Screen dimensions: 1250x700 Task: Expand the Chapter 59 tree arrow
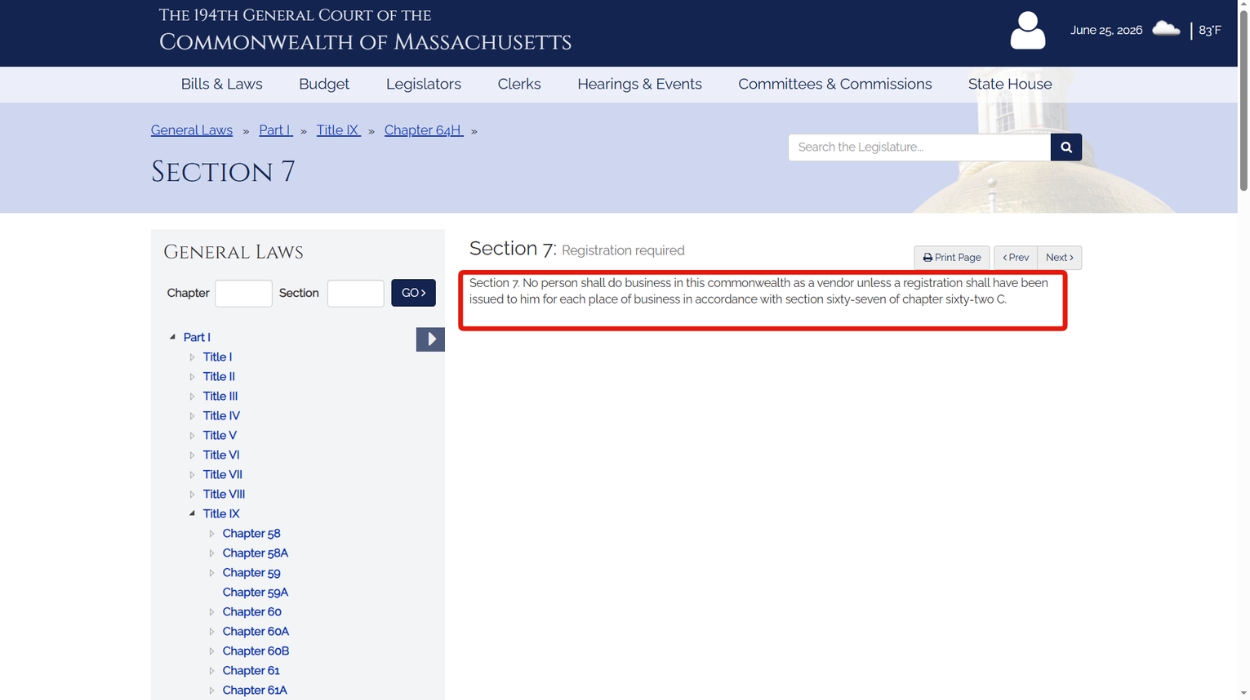tap(212, 573)
